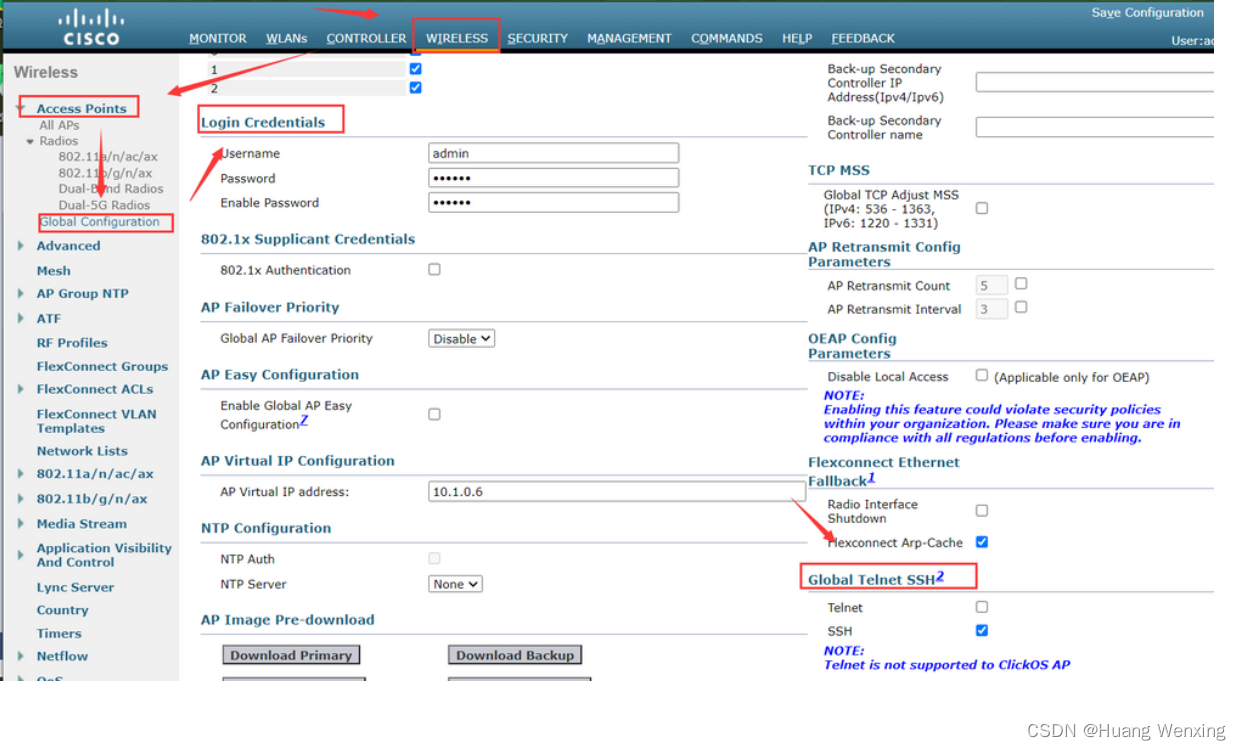Expand the Advanced section
1241x750 pixels.
[x=21, y=246]
